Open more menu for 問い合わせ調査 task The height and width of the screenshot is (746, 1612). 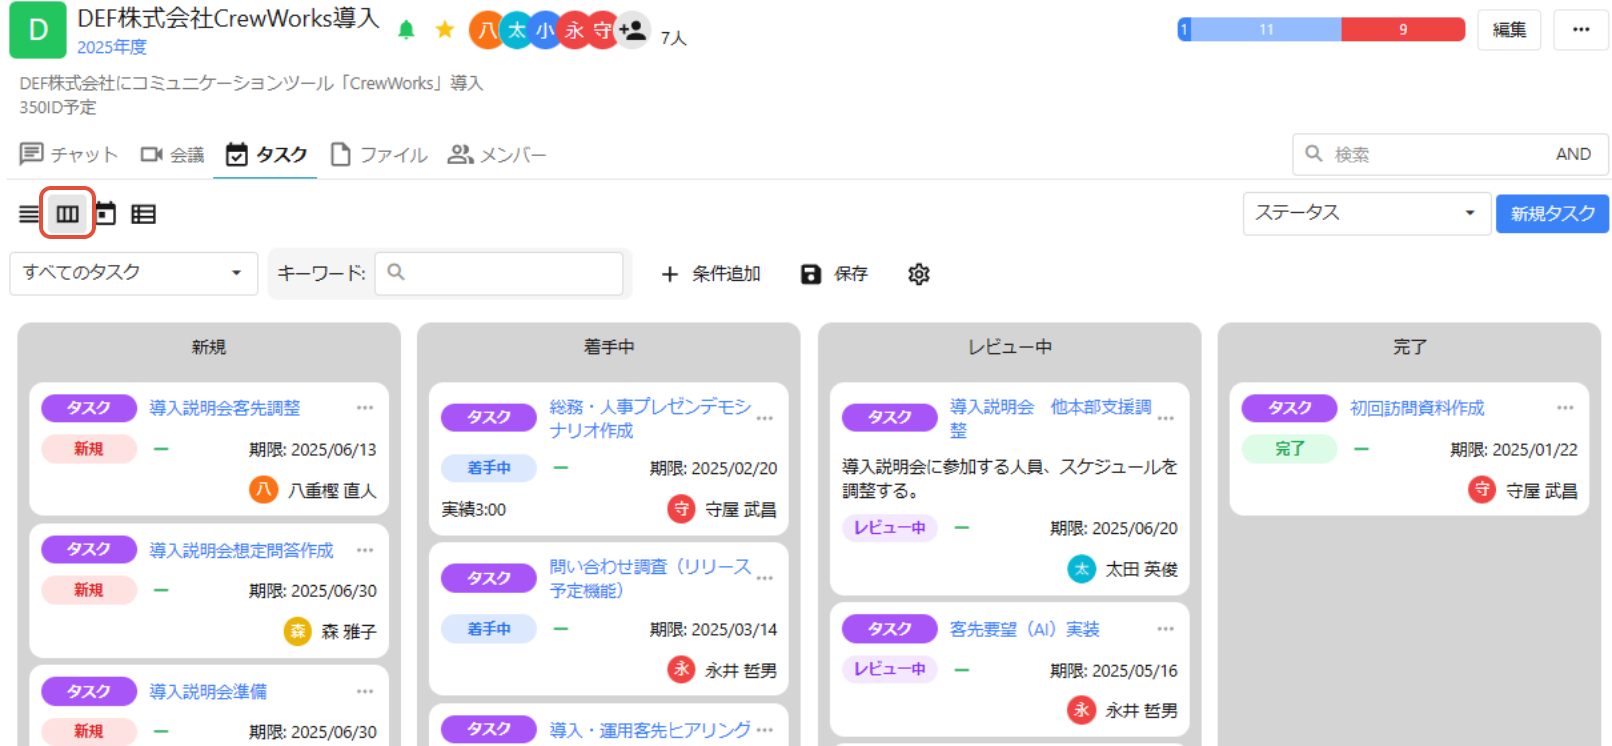tap(765, 578)
